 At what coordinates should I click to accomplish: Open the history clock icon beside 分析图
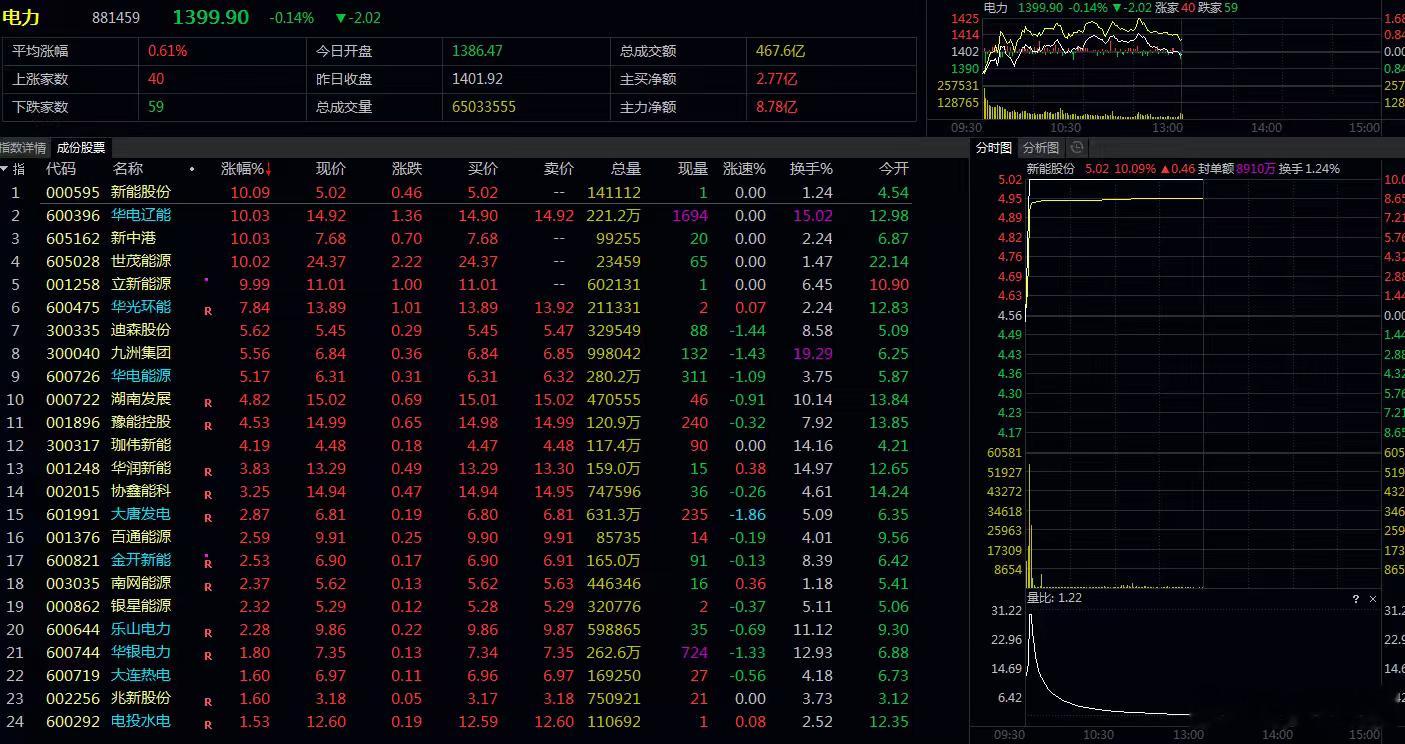tap(1077, 147)
